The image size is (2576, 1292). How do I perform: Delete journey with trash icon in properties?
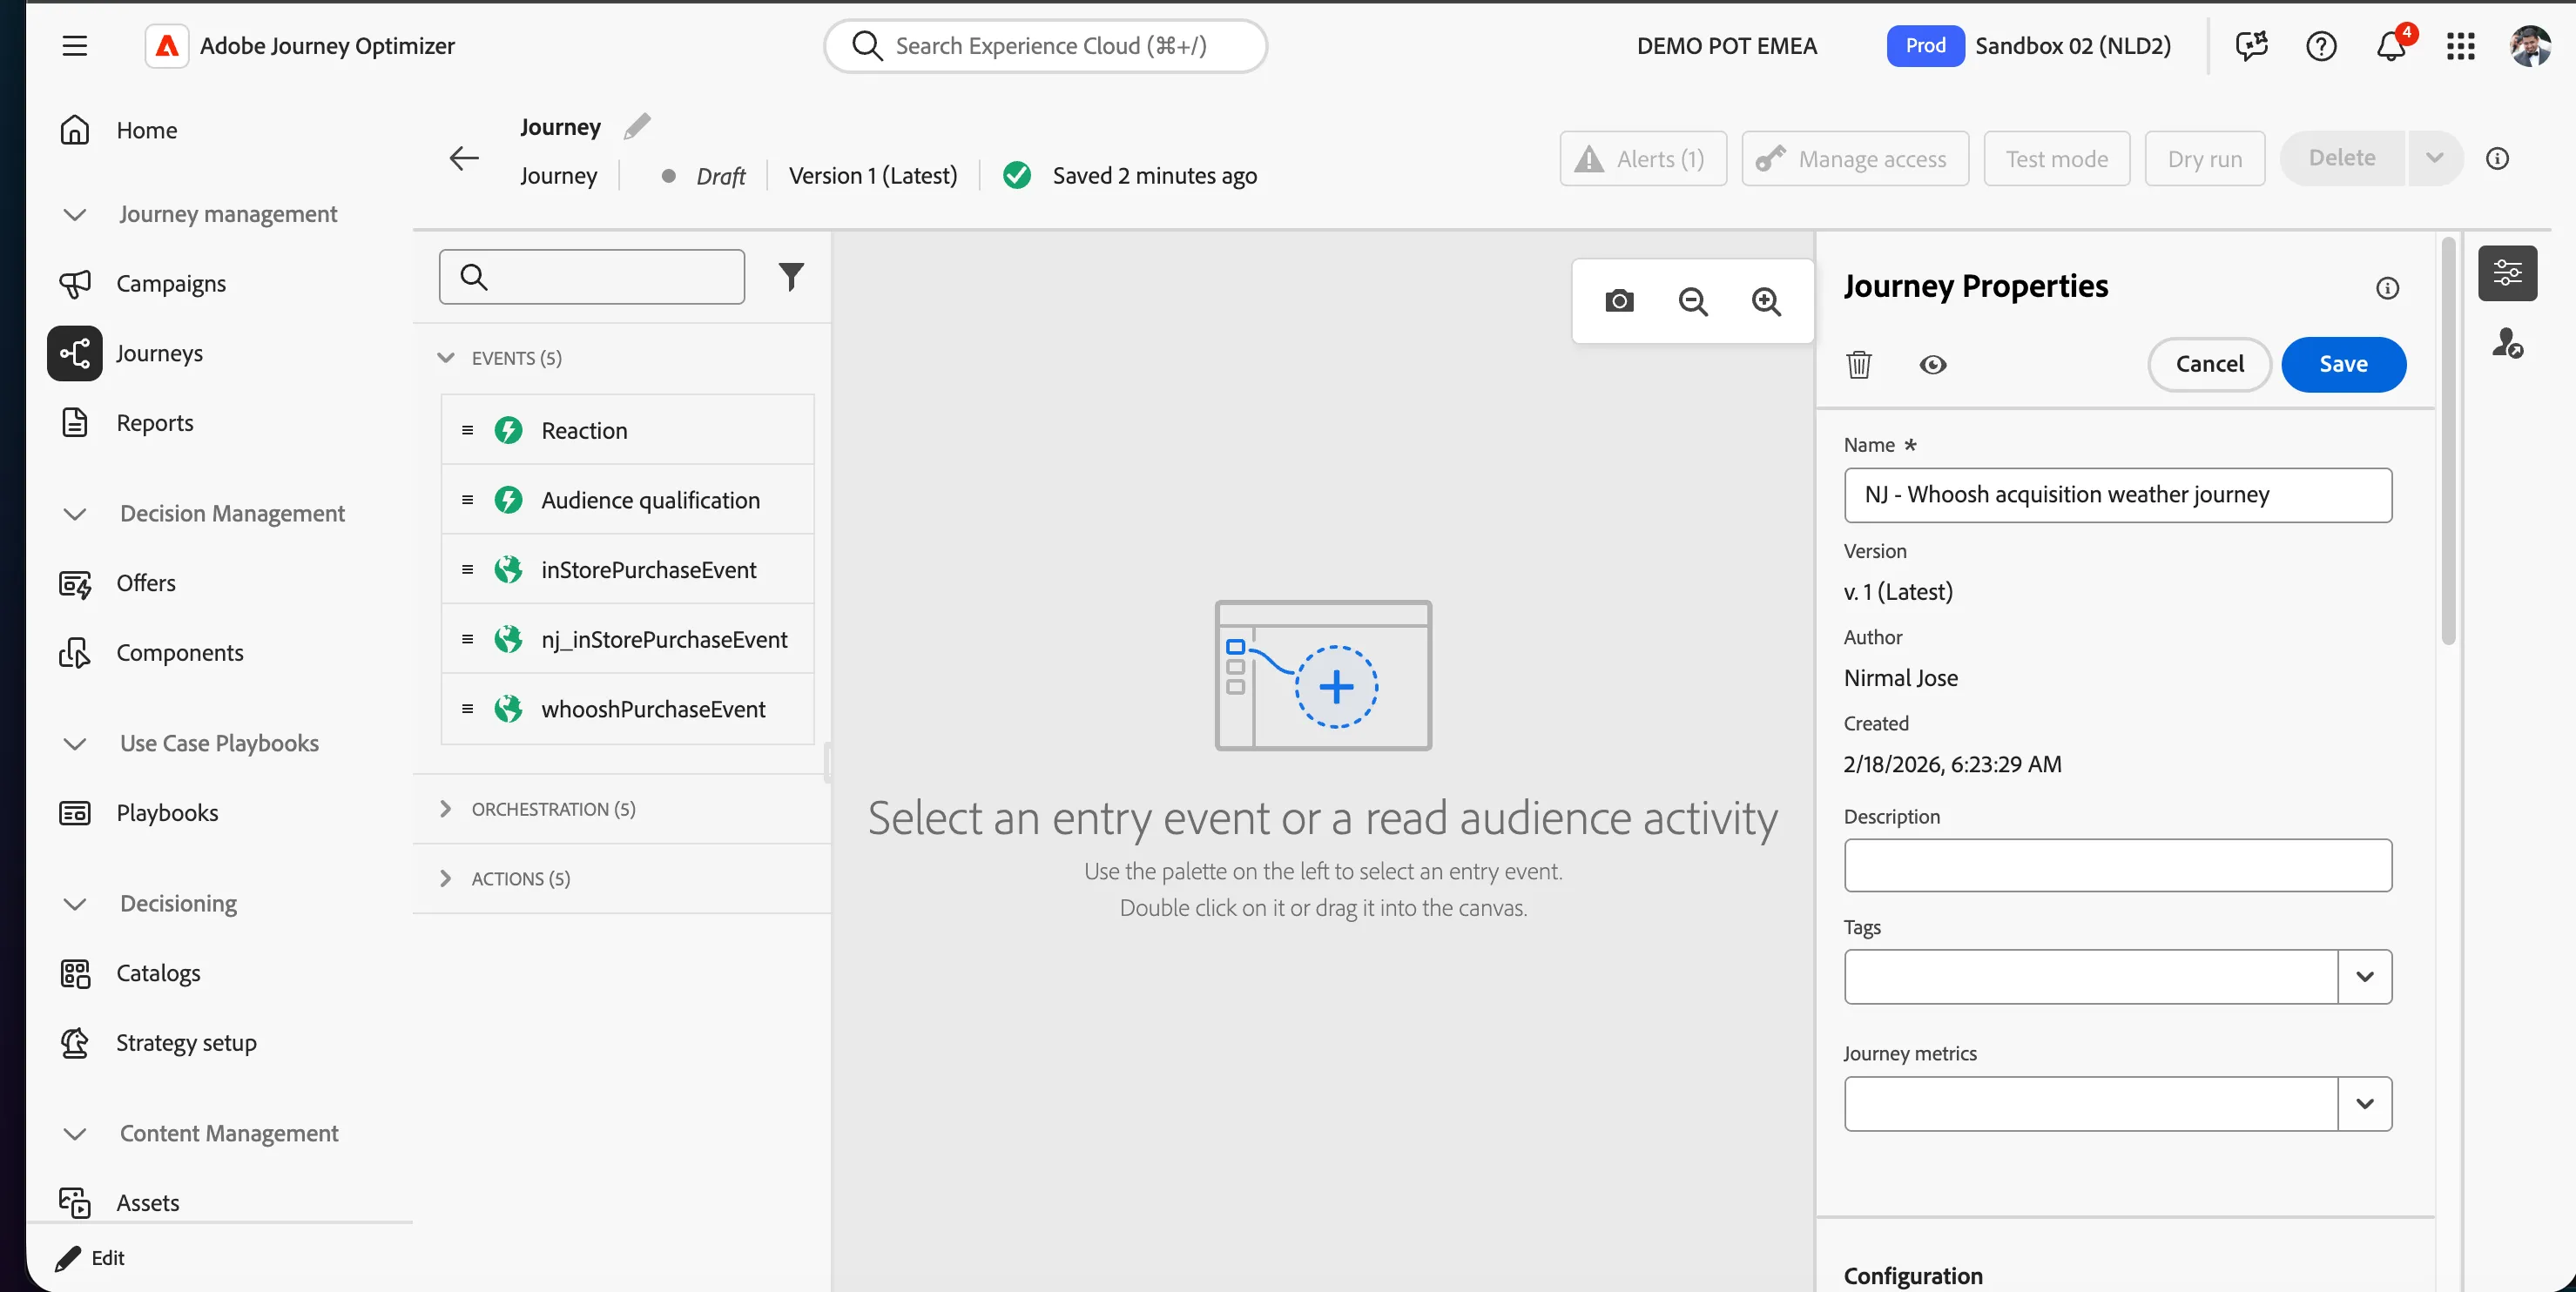click(x=1859, y=365)
